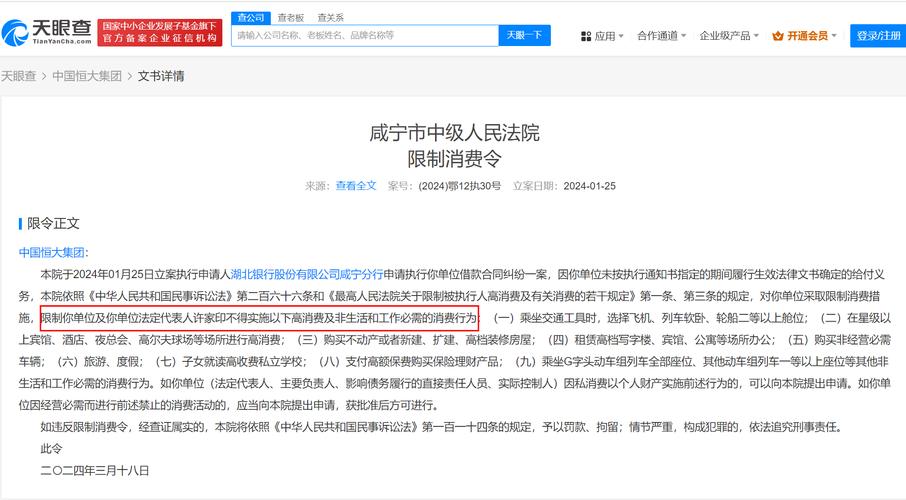Click the 限制消费令 subtitle
Screen dimensions: 906x500
tap(454, 158)
